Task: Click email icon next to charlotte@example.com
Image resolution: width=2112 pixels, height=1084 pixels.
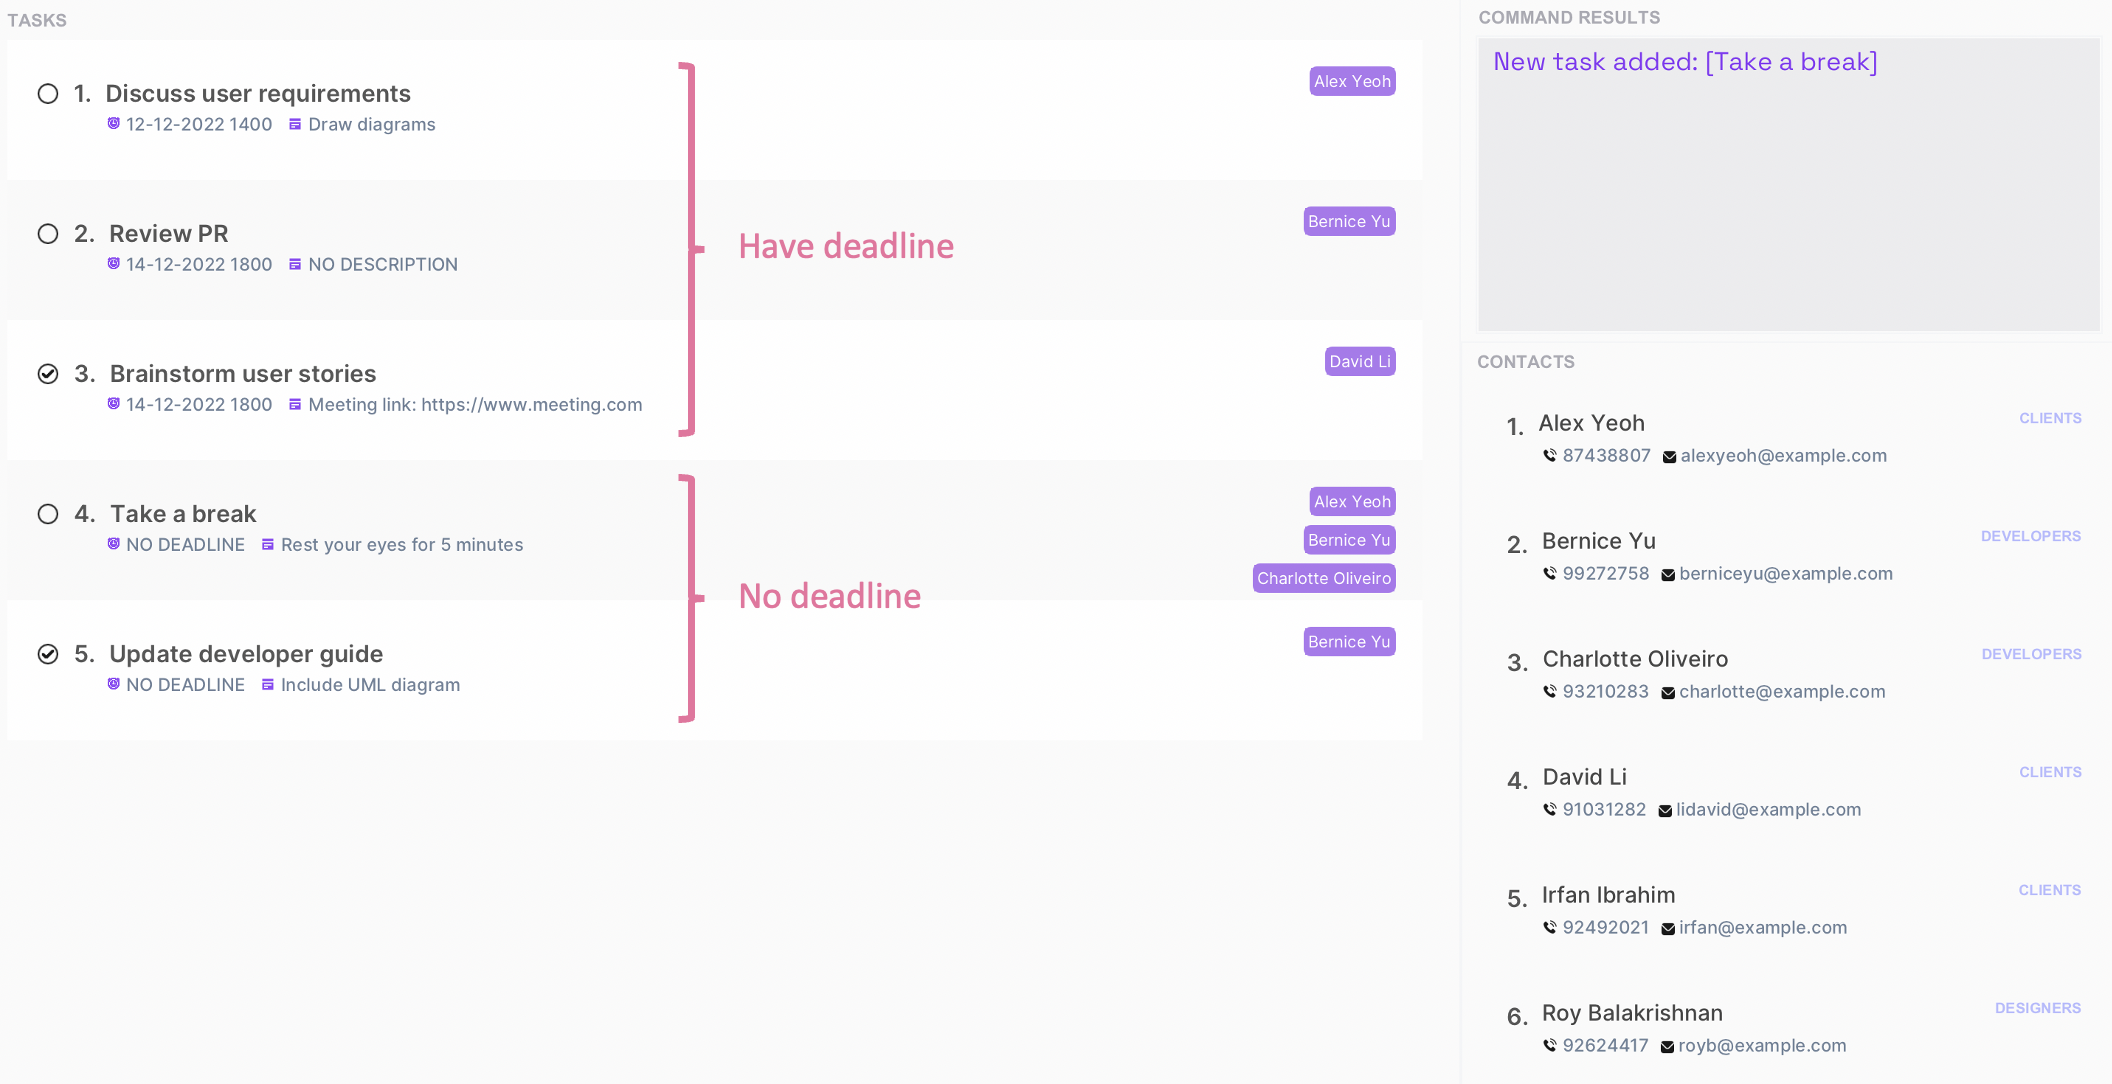Action: 1668,693
